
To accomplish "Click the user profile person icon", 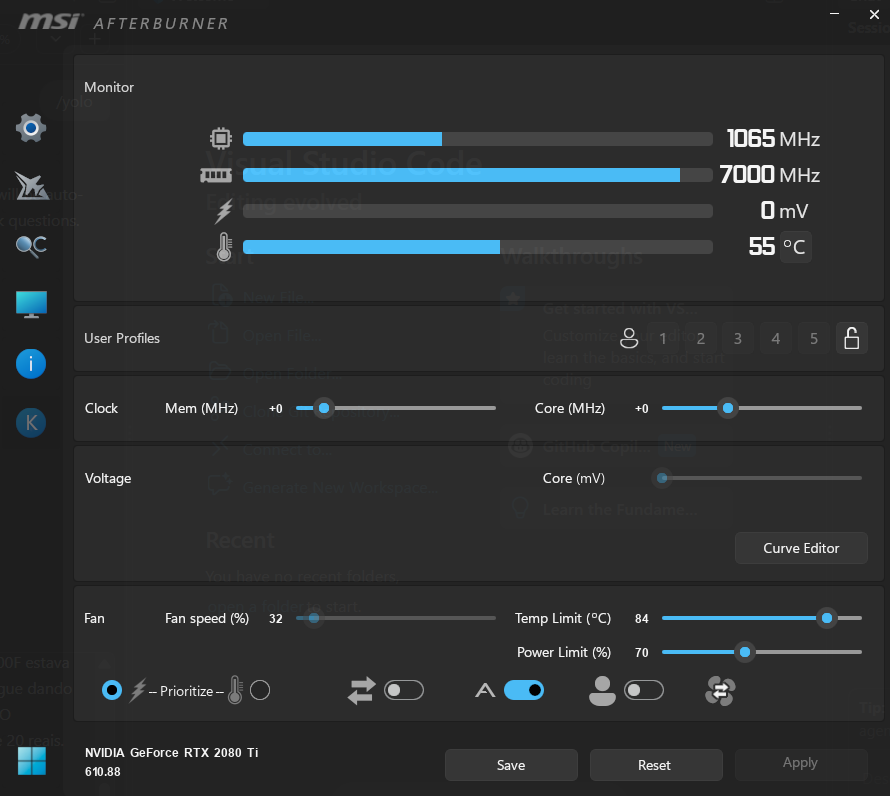I will [628, 338].
